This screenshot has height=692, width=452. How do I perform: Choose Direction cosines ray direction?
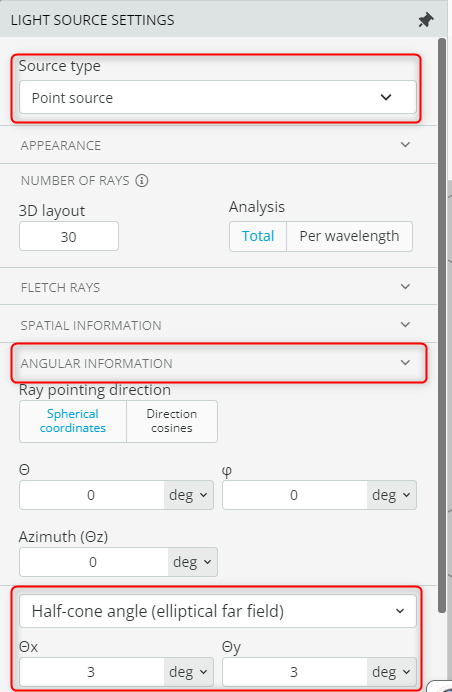tap(172, 421)
